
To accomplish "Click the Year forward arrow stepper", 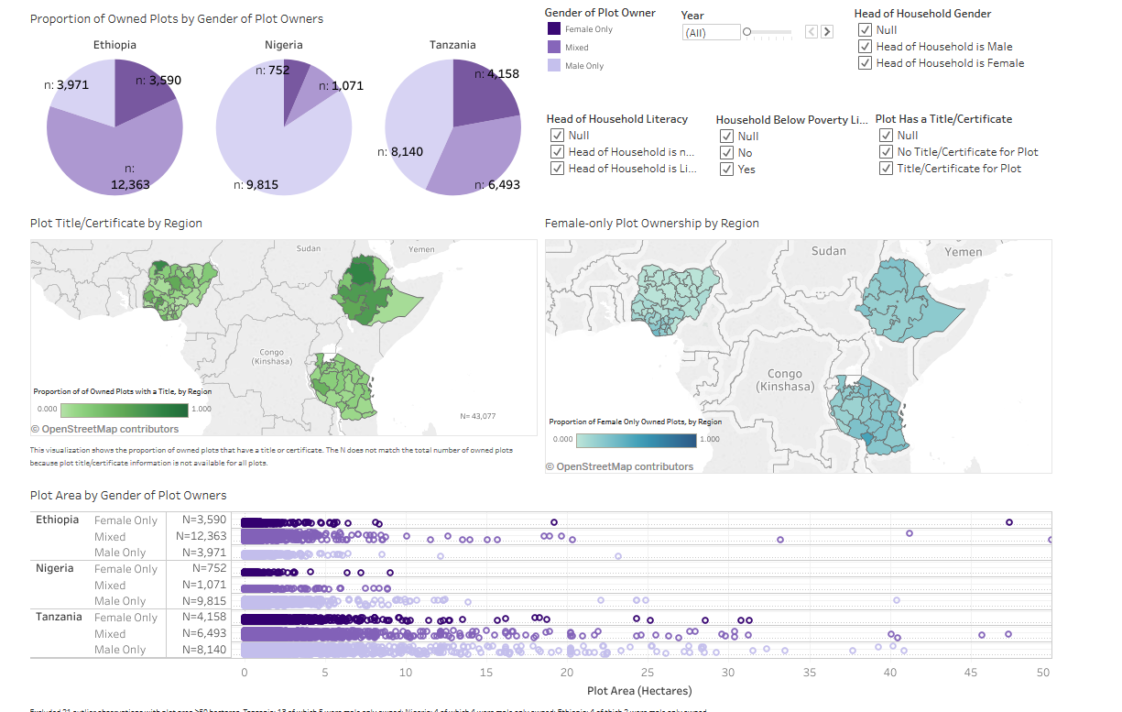I will (x=826, y=31).
